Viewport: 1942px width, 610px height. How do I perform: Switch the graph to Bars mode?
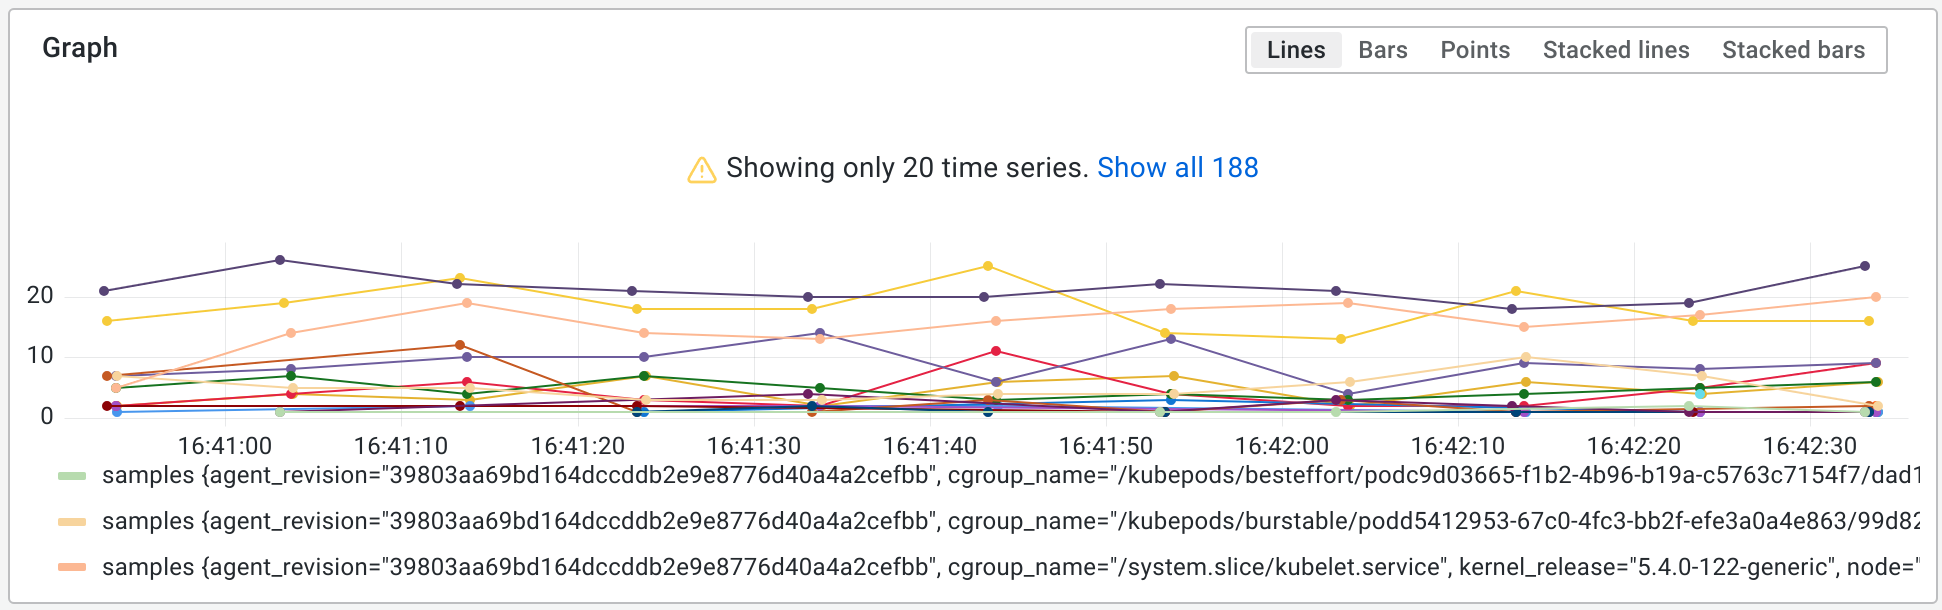click(1382, 50)
